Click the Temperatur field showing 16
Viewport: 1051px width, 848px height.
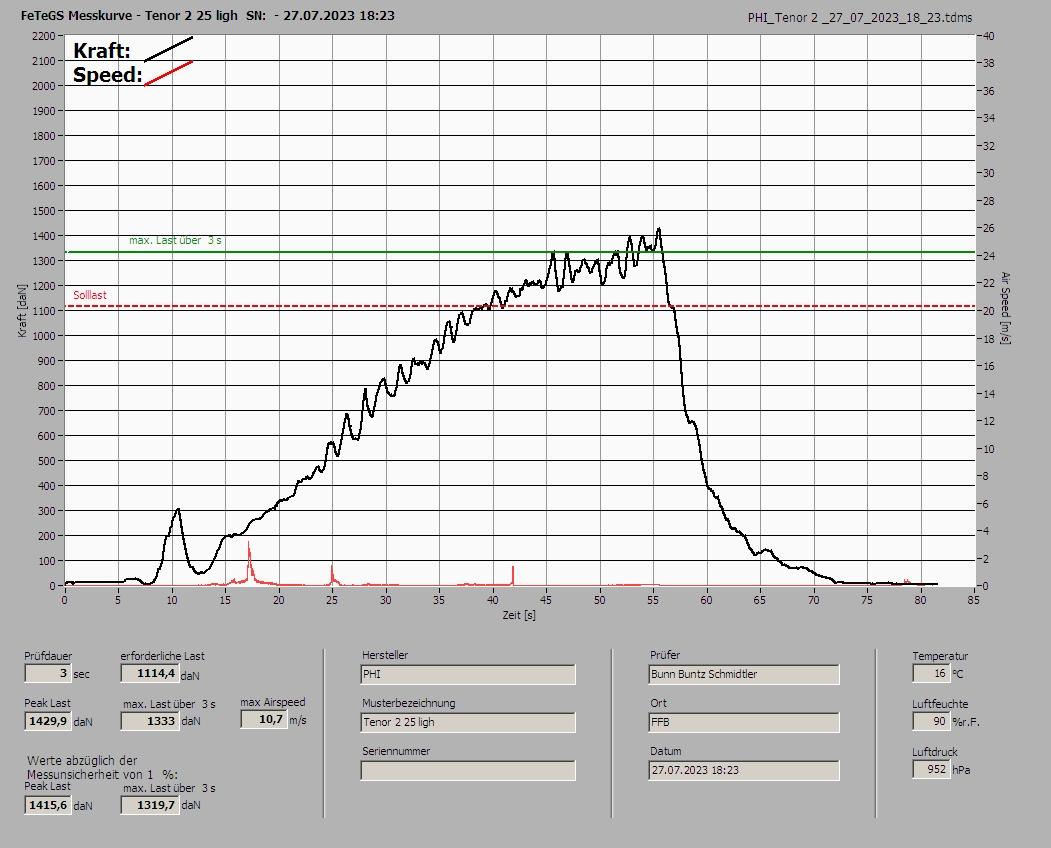[931, 674]
